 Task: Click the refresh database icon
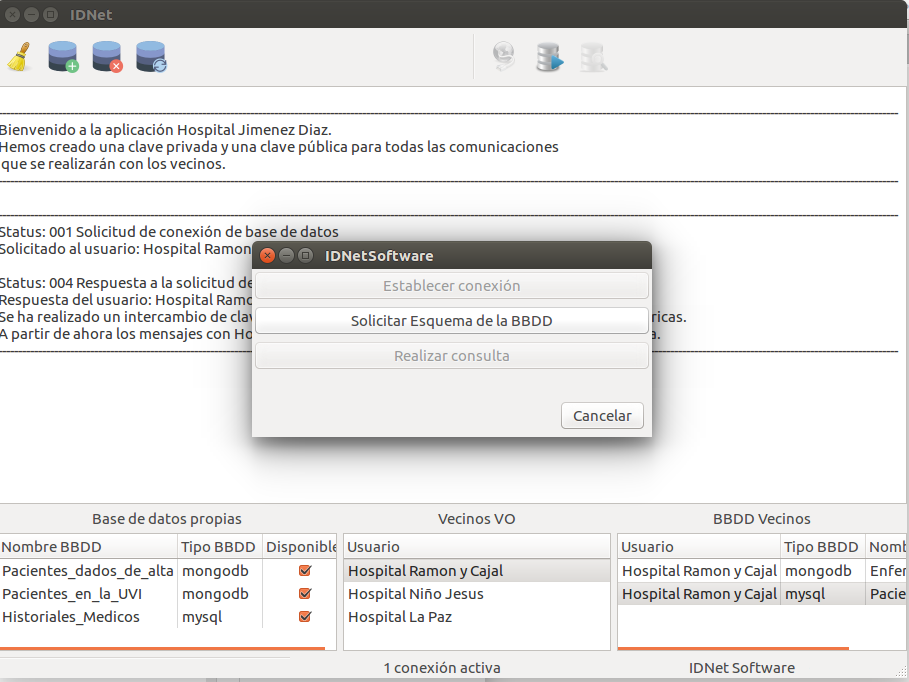click(151, 57)
